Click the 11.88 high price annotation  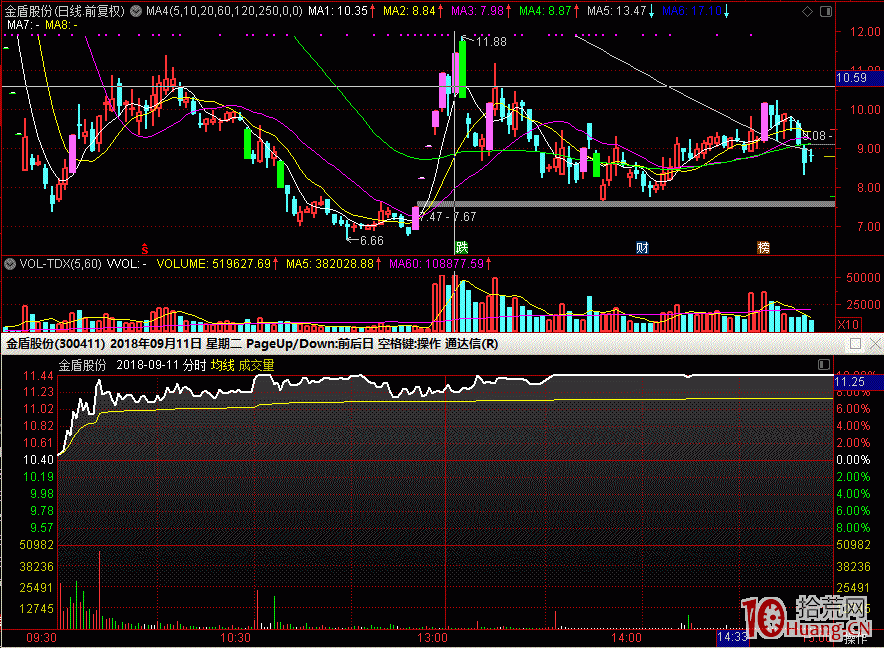tap(490, 42)
